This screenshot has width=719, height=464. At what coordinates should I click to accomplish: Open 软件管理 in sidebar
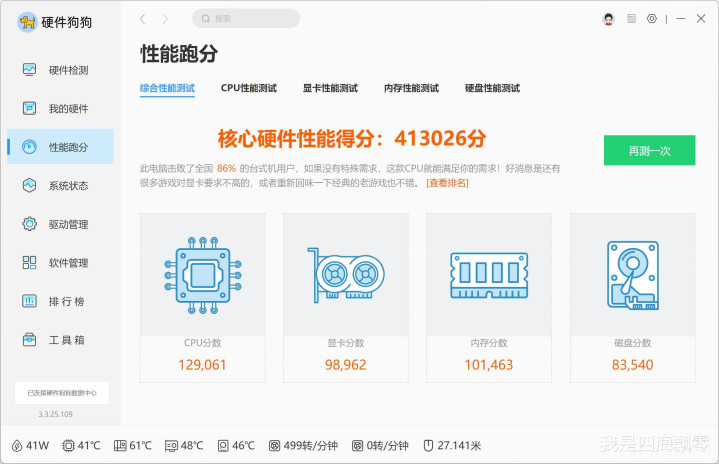(60, 262)
